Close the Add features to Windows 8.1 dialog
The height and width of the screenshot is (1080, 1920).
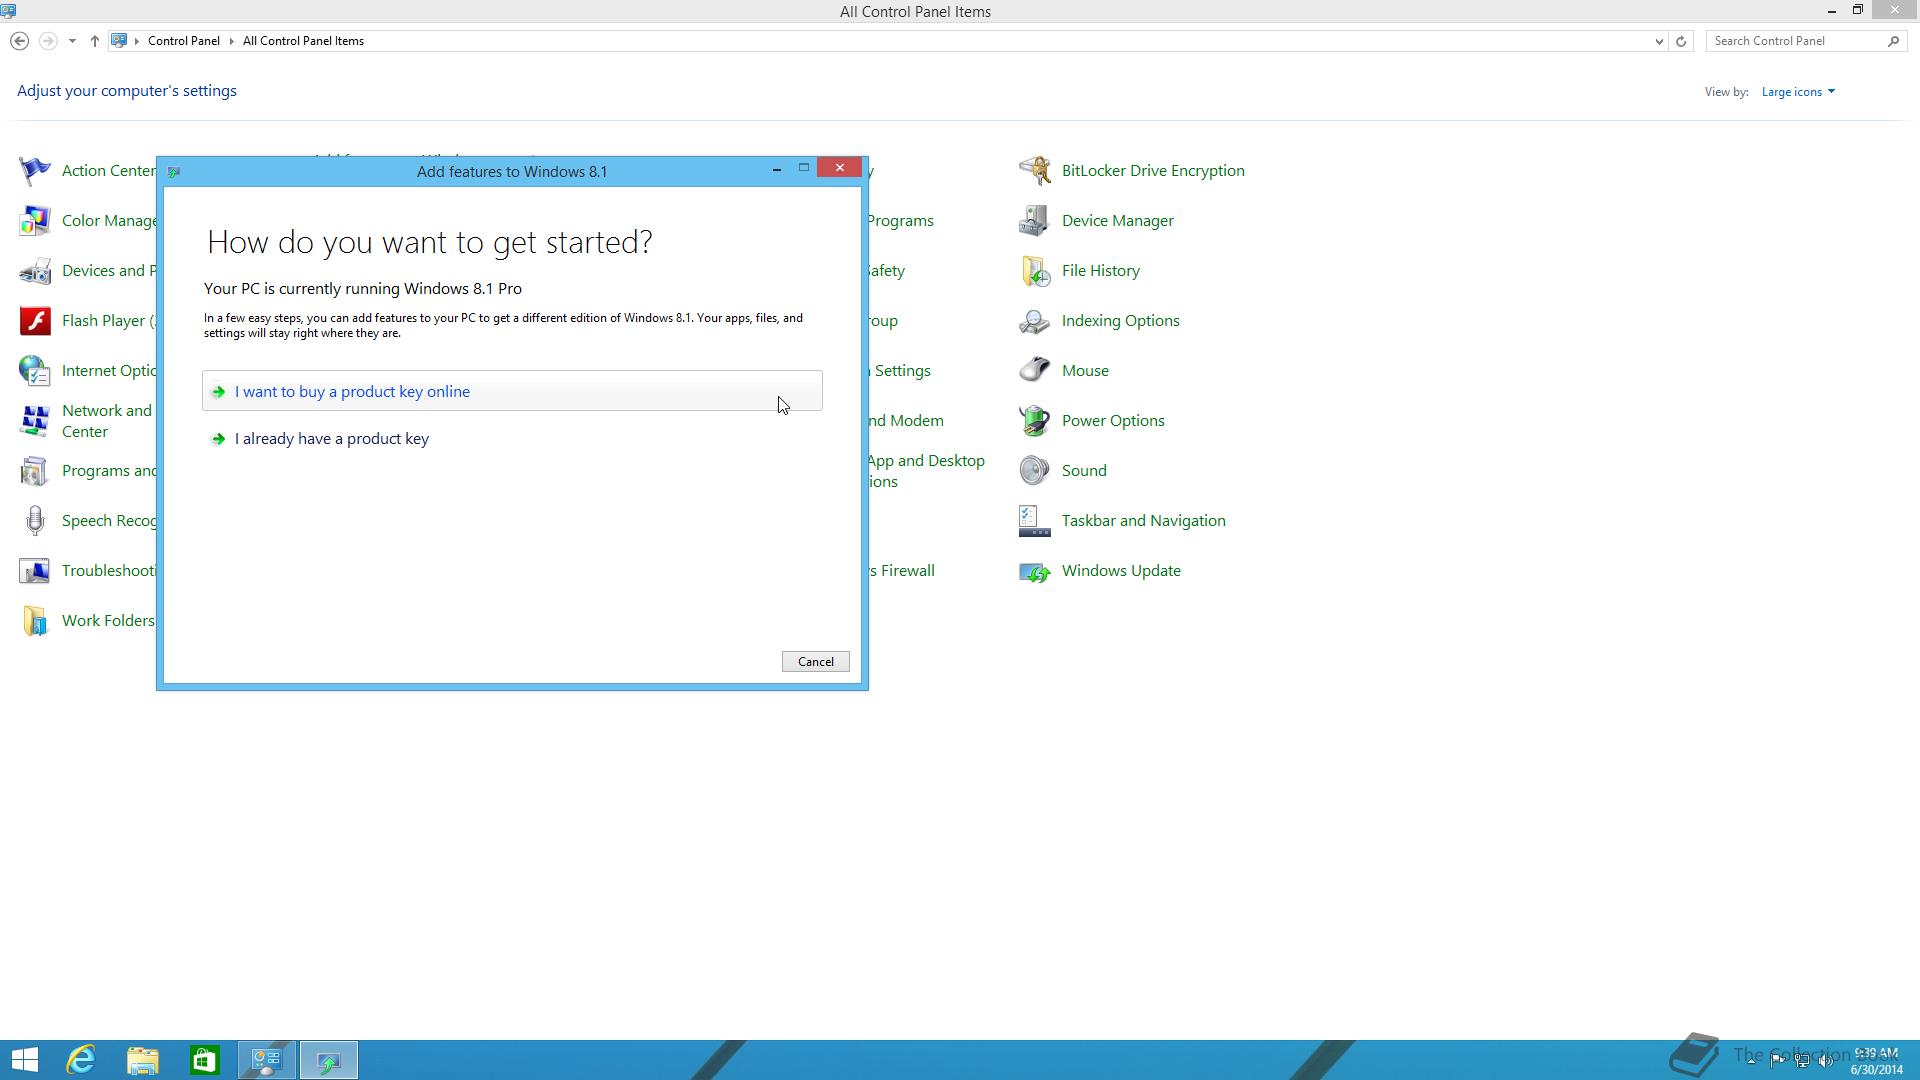[x=840, y=168]
